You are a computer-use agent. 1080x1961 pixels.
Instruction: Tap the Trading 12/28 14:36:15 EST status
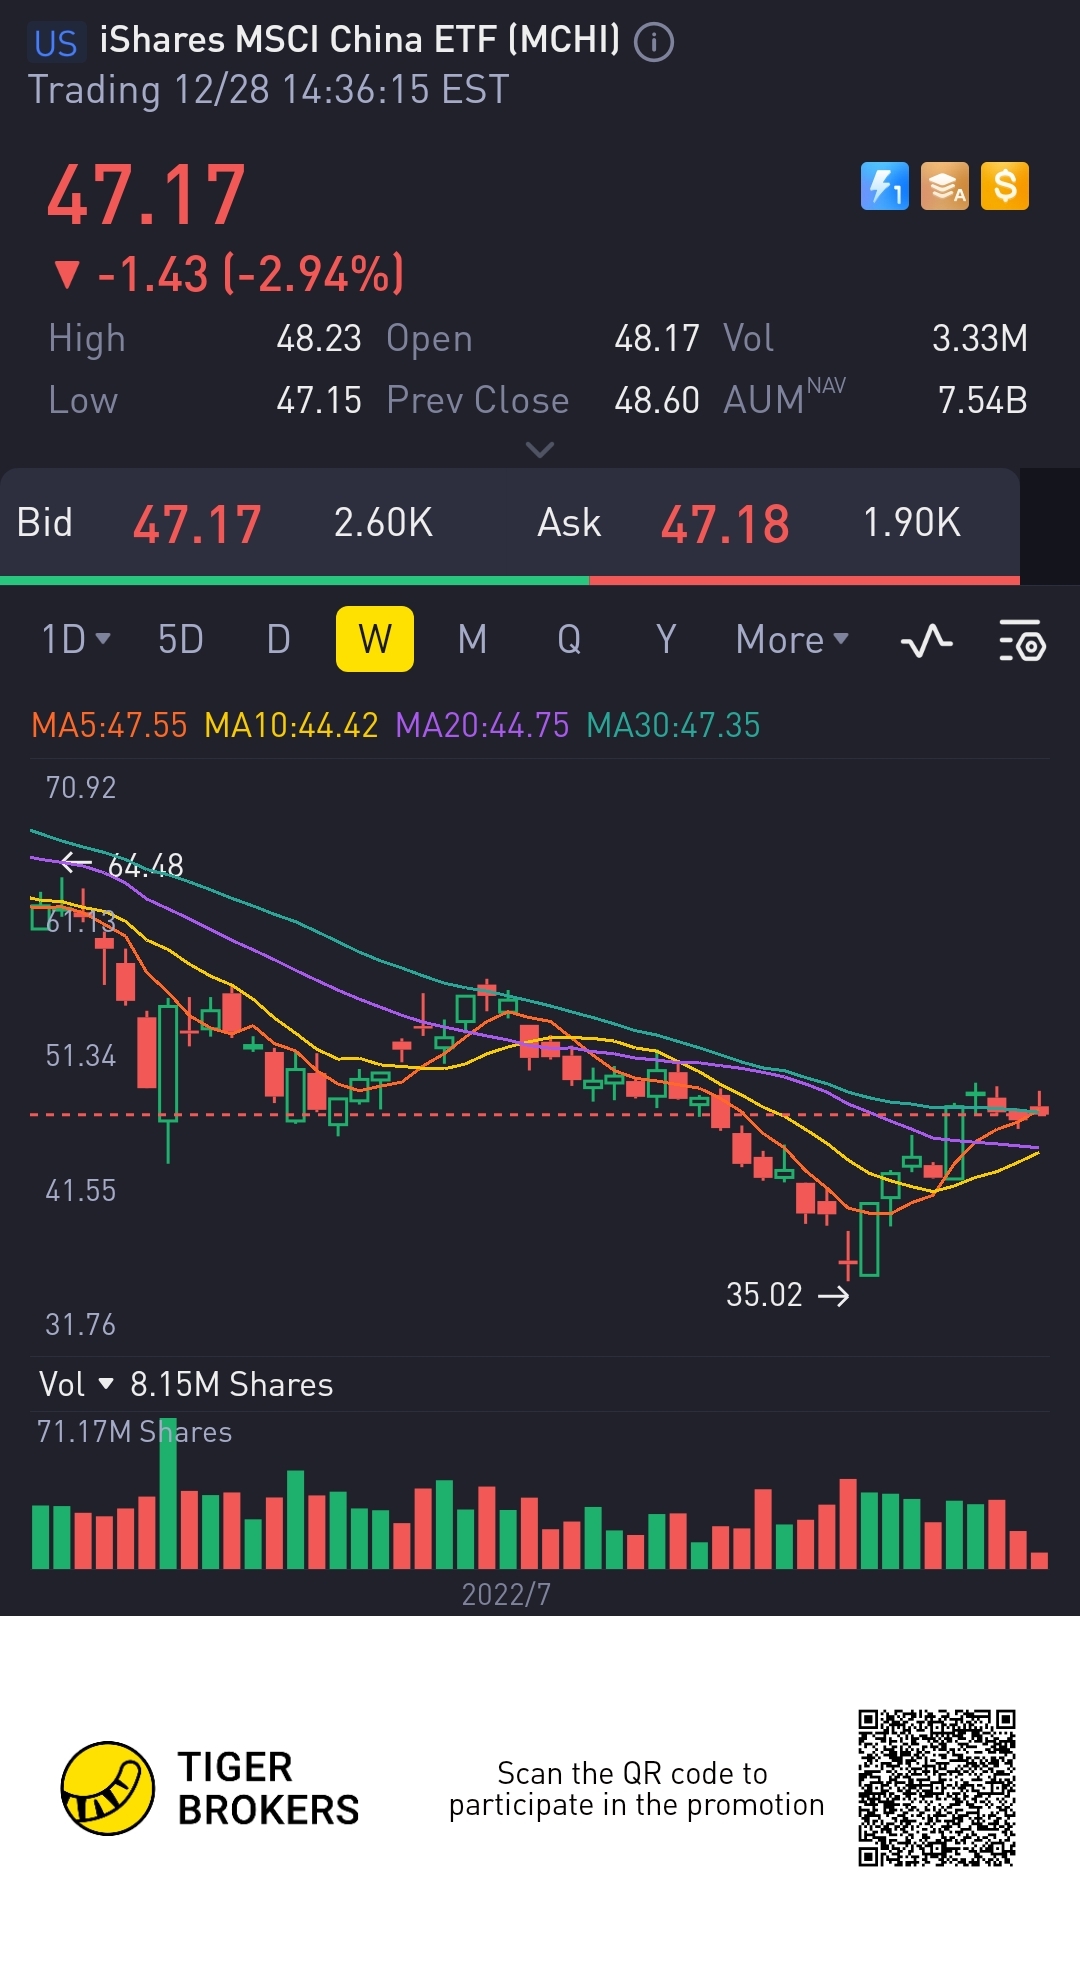pyautogui.click(x=268, y=90)
